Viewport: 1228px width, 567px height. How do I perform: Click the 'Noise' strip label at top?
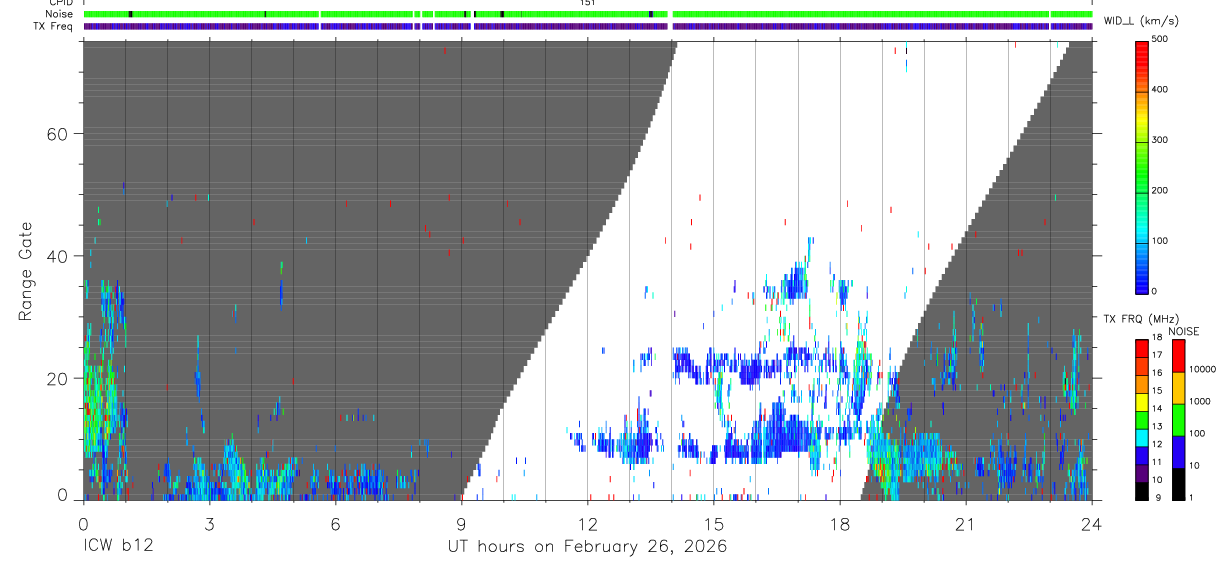[59, 14]
